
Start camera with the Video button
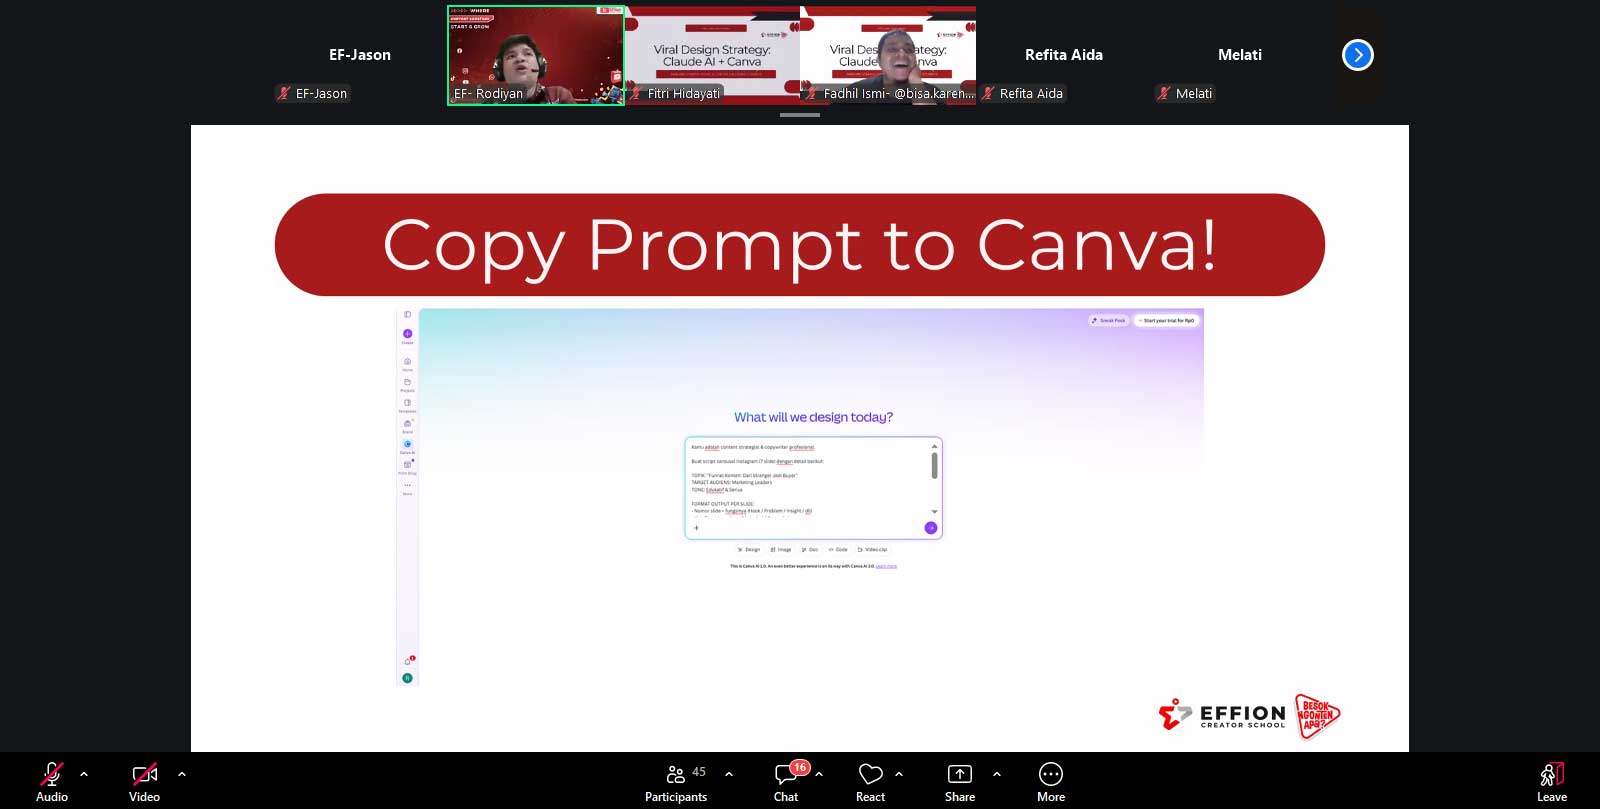click(x=144, y=782)
